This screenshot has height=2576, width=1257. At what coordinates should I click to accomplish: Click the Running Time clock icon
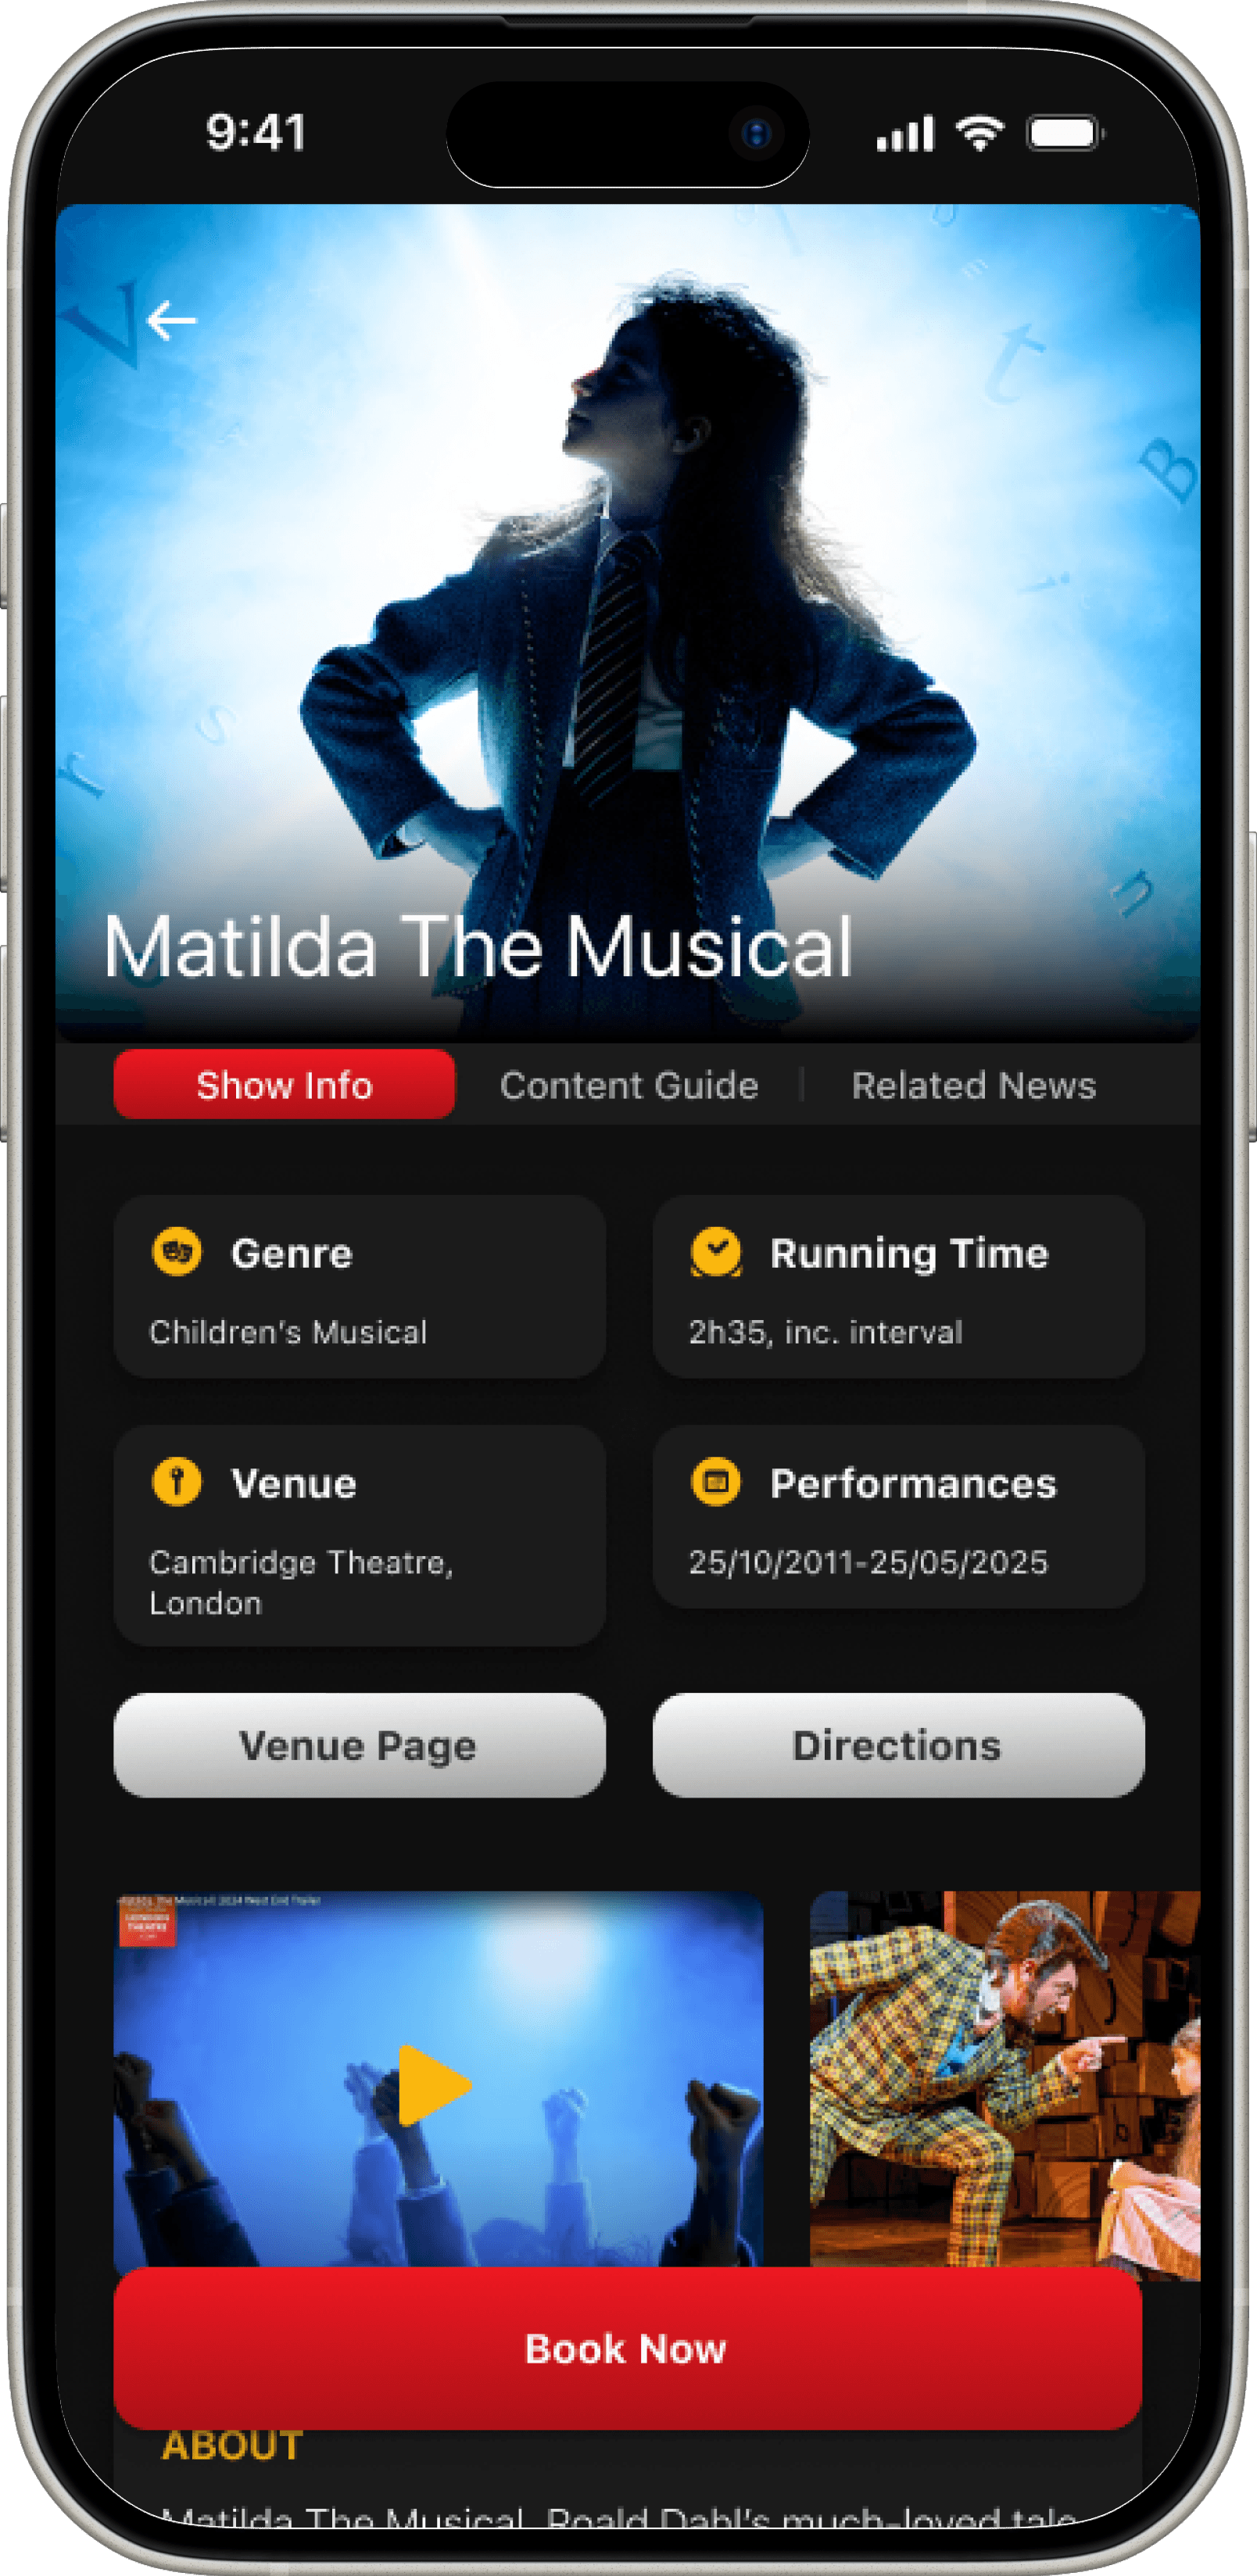tap(716, 1252)
